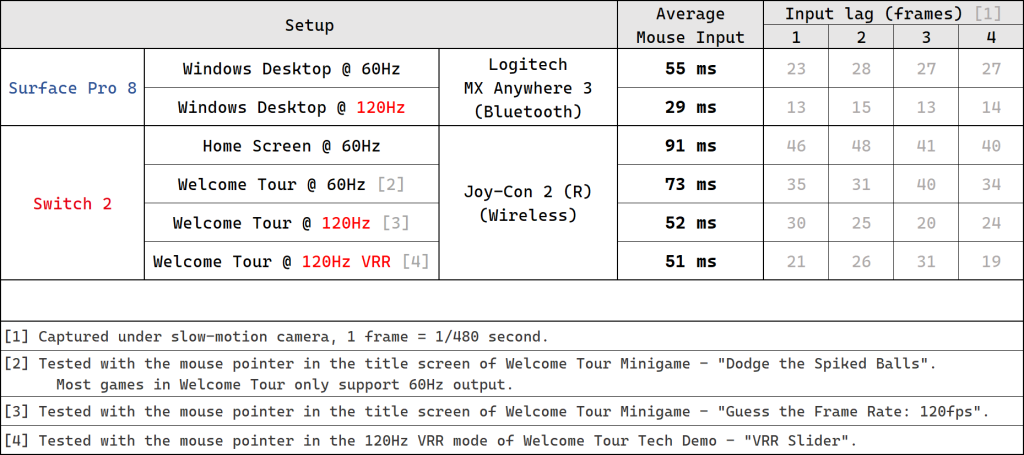Select the "55 ms" average value

point(690,69)
